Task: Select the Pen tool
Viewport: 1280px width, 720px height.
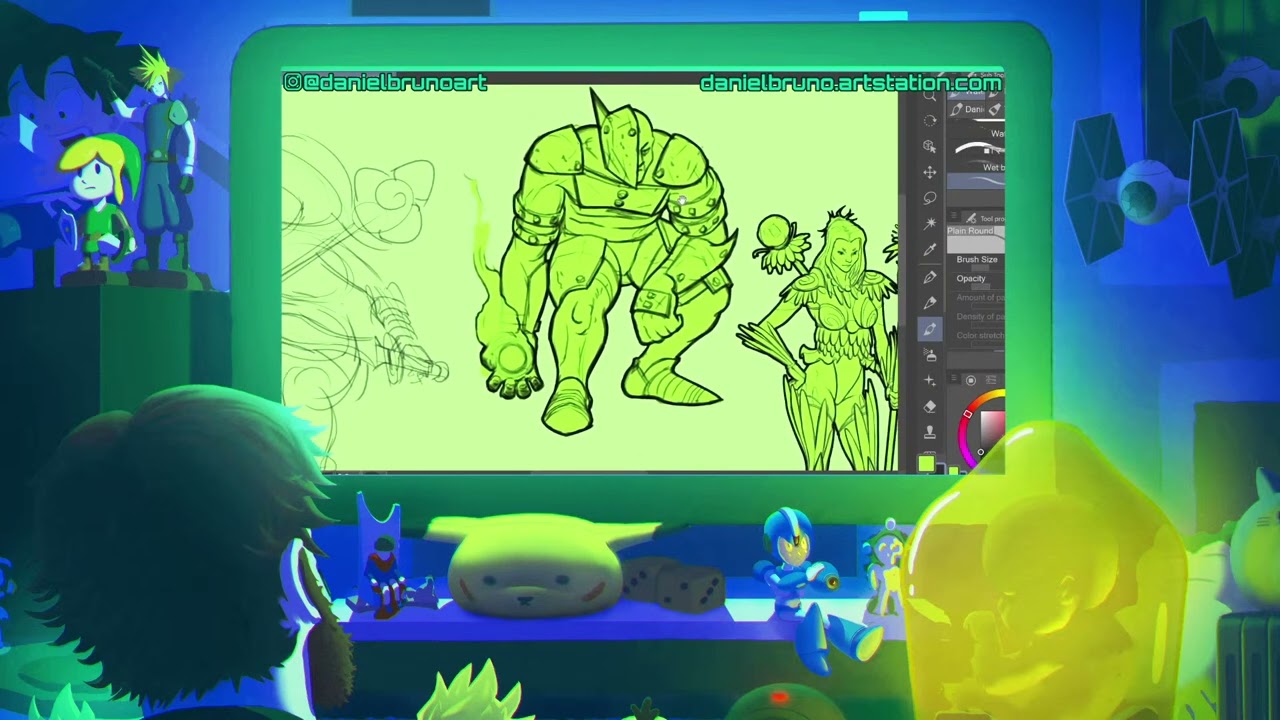Action: (x=930, y=276)
